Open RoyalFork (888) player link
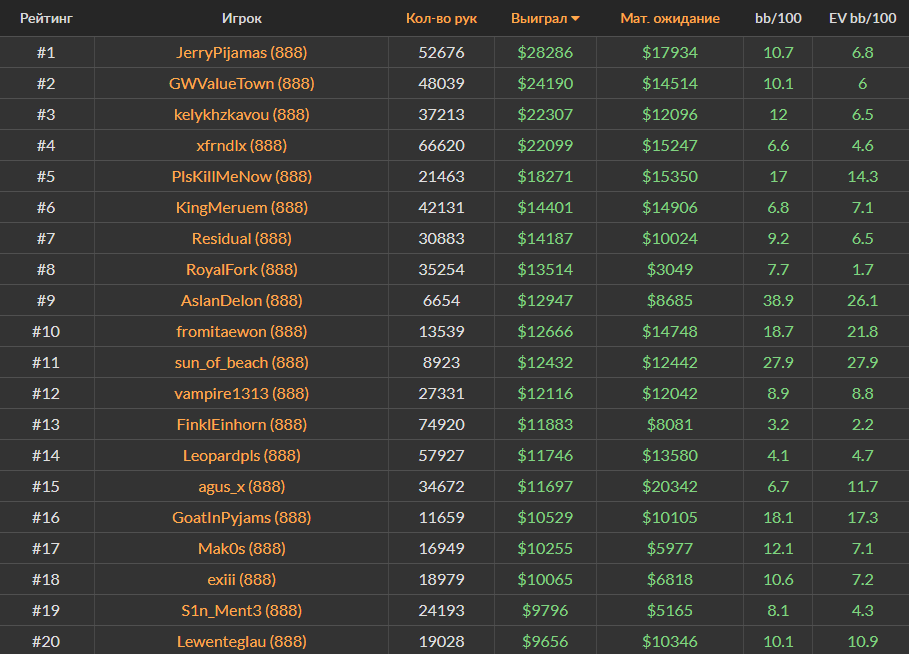The image size is (909, 654). (x=241, y=269)
